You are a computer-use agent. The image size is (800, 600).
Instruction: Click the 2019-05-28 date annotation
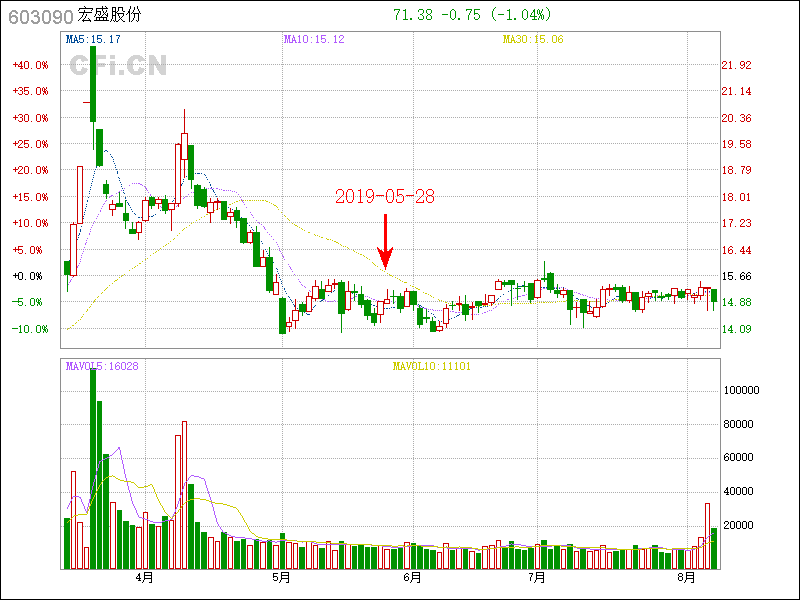tap(385, 197)
